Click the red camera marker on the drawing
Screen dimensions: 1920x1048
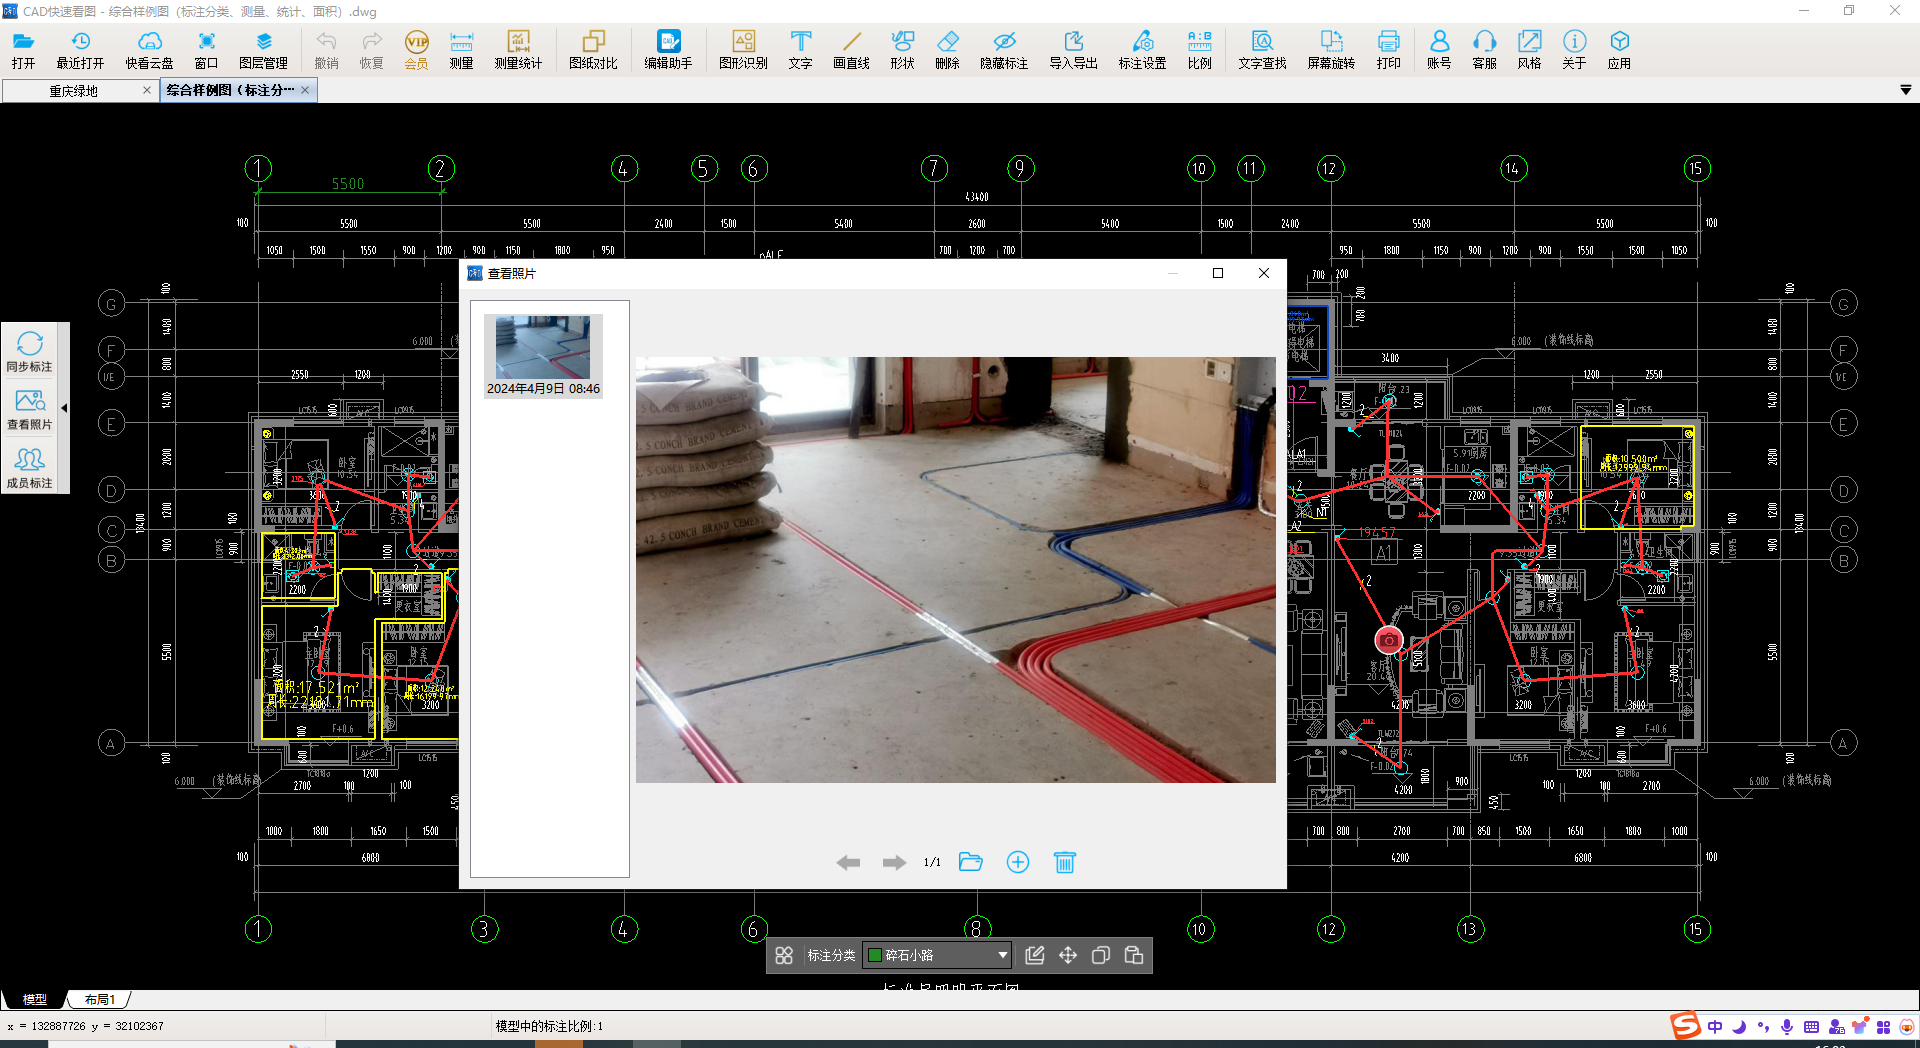[x=1388, y=640]
